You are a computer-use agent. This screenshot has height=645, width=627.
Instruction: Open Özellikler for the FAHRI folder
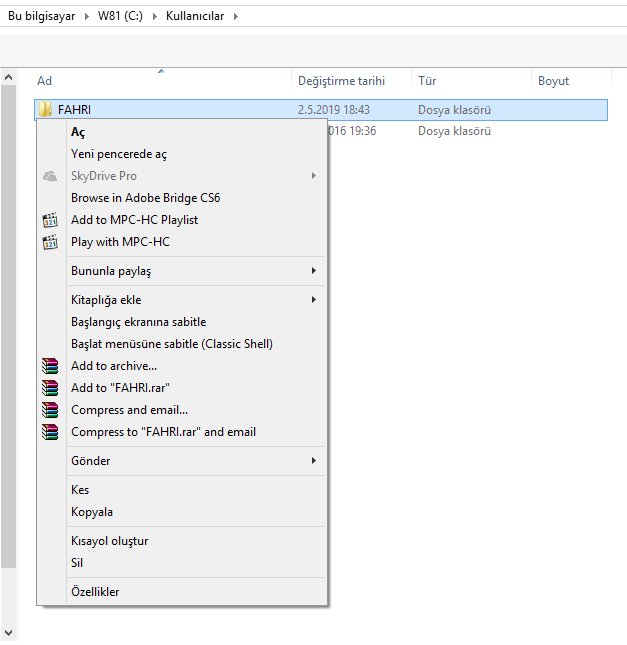(x=182, y=592)
